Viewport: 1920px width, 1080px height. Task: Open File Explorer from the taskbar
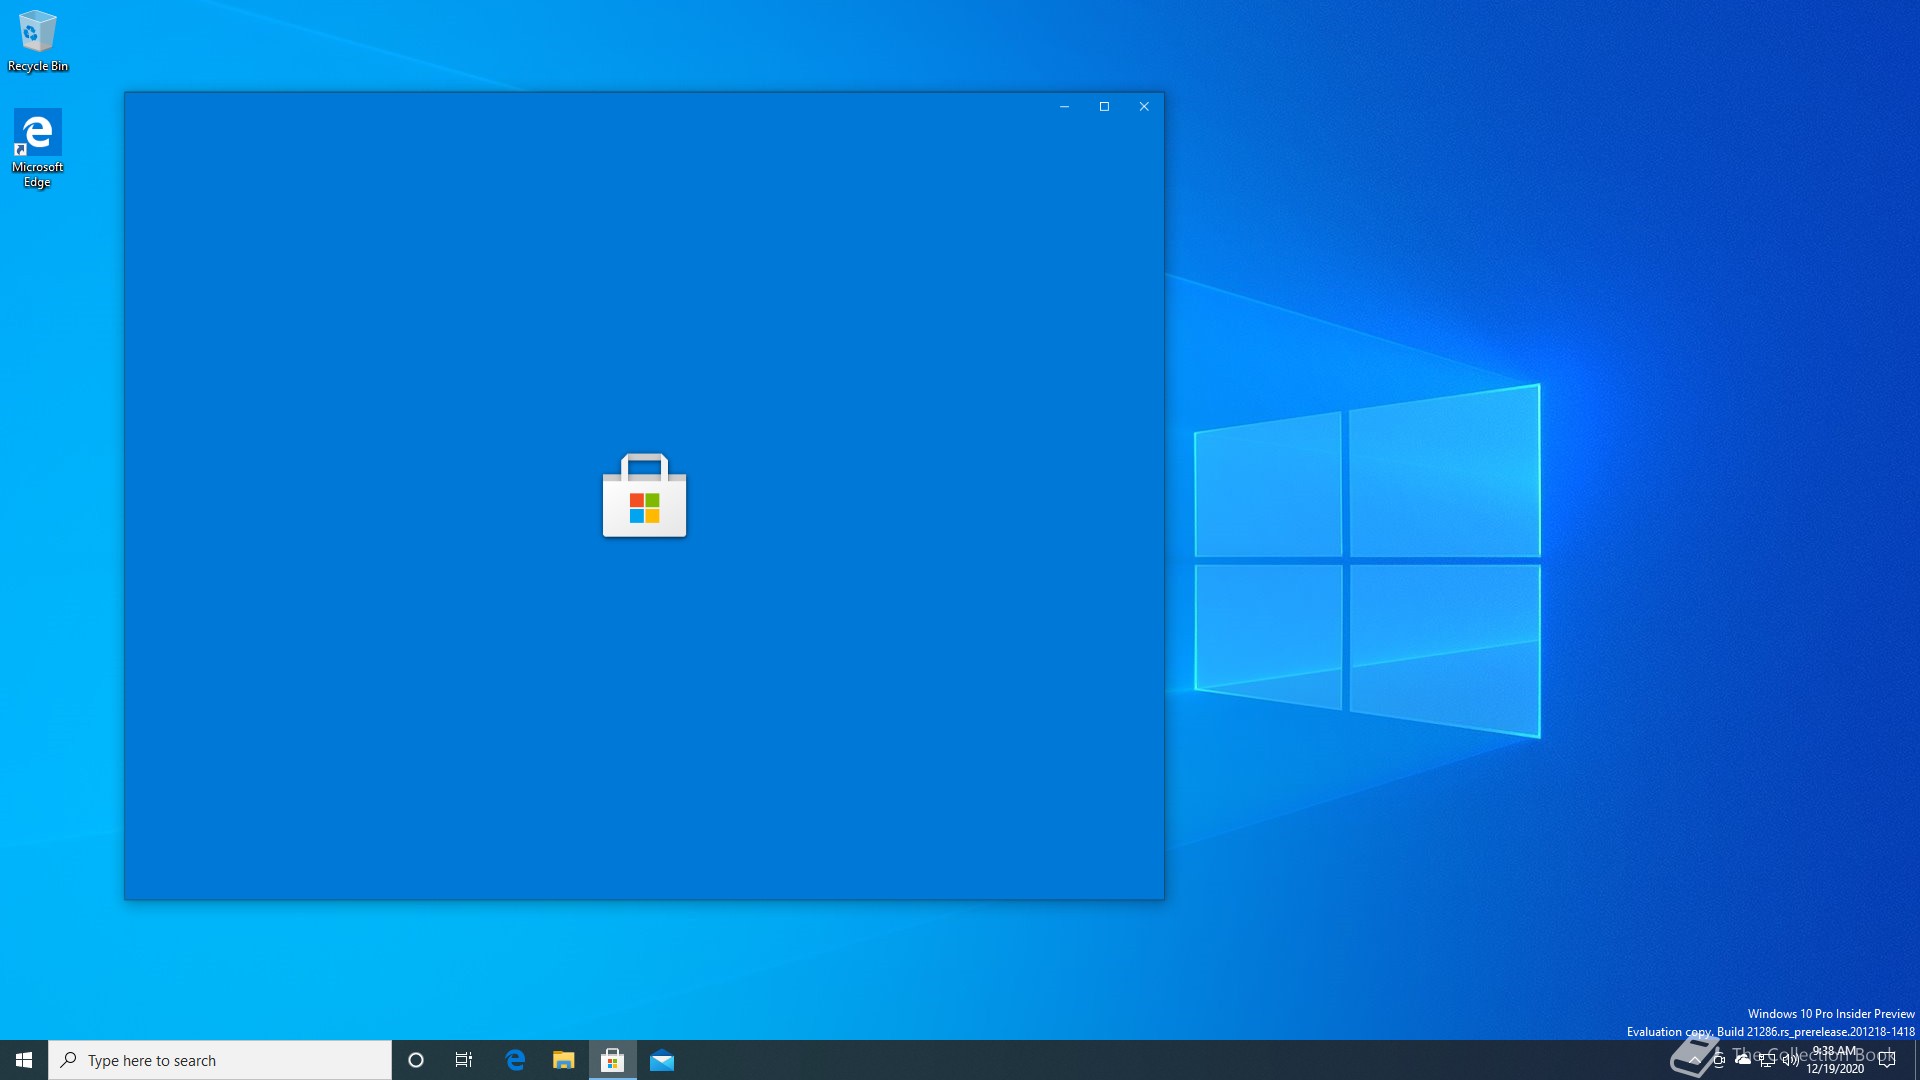[564, 1060]
